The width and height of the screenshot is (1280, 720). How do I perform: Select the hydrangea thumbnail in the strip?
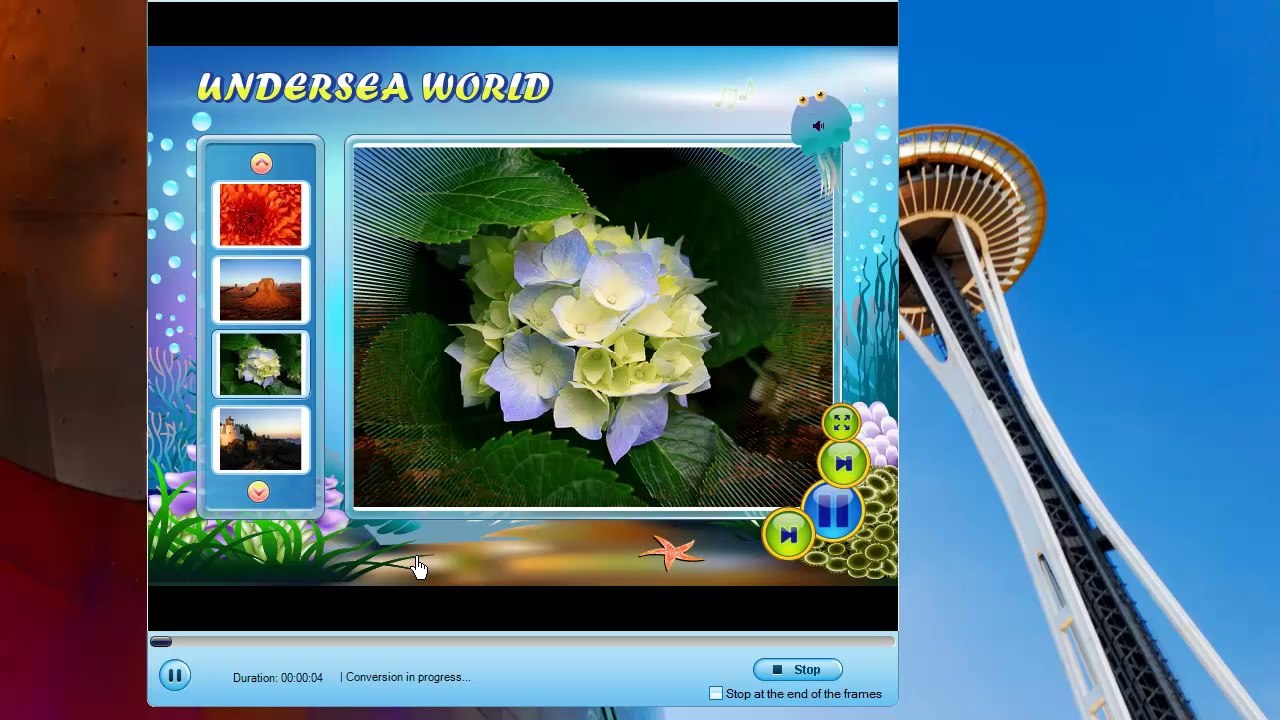point(260,364)
